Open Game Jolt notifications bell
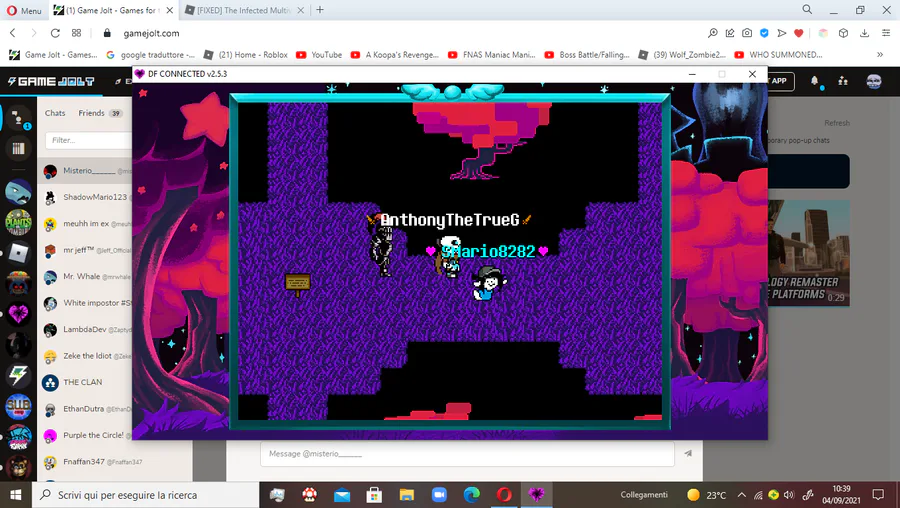Screen dimensions: 900x508 tap(814, 81)
